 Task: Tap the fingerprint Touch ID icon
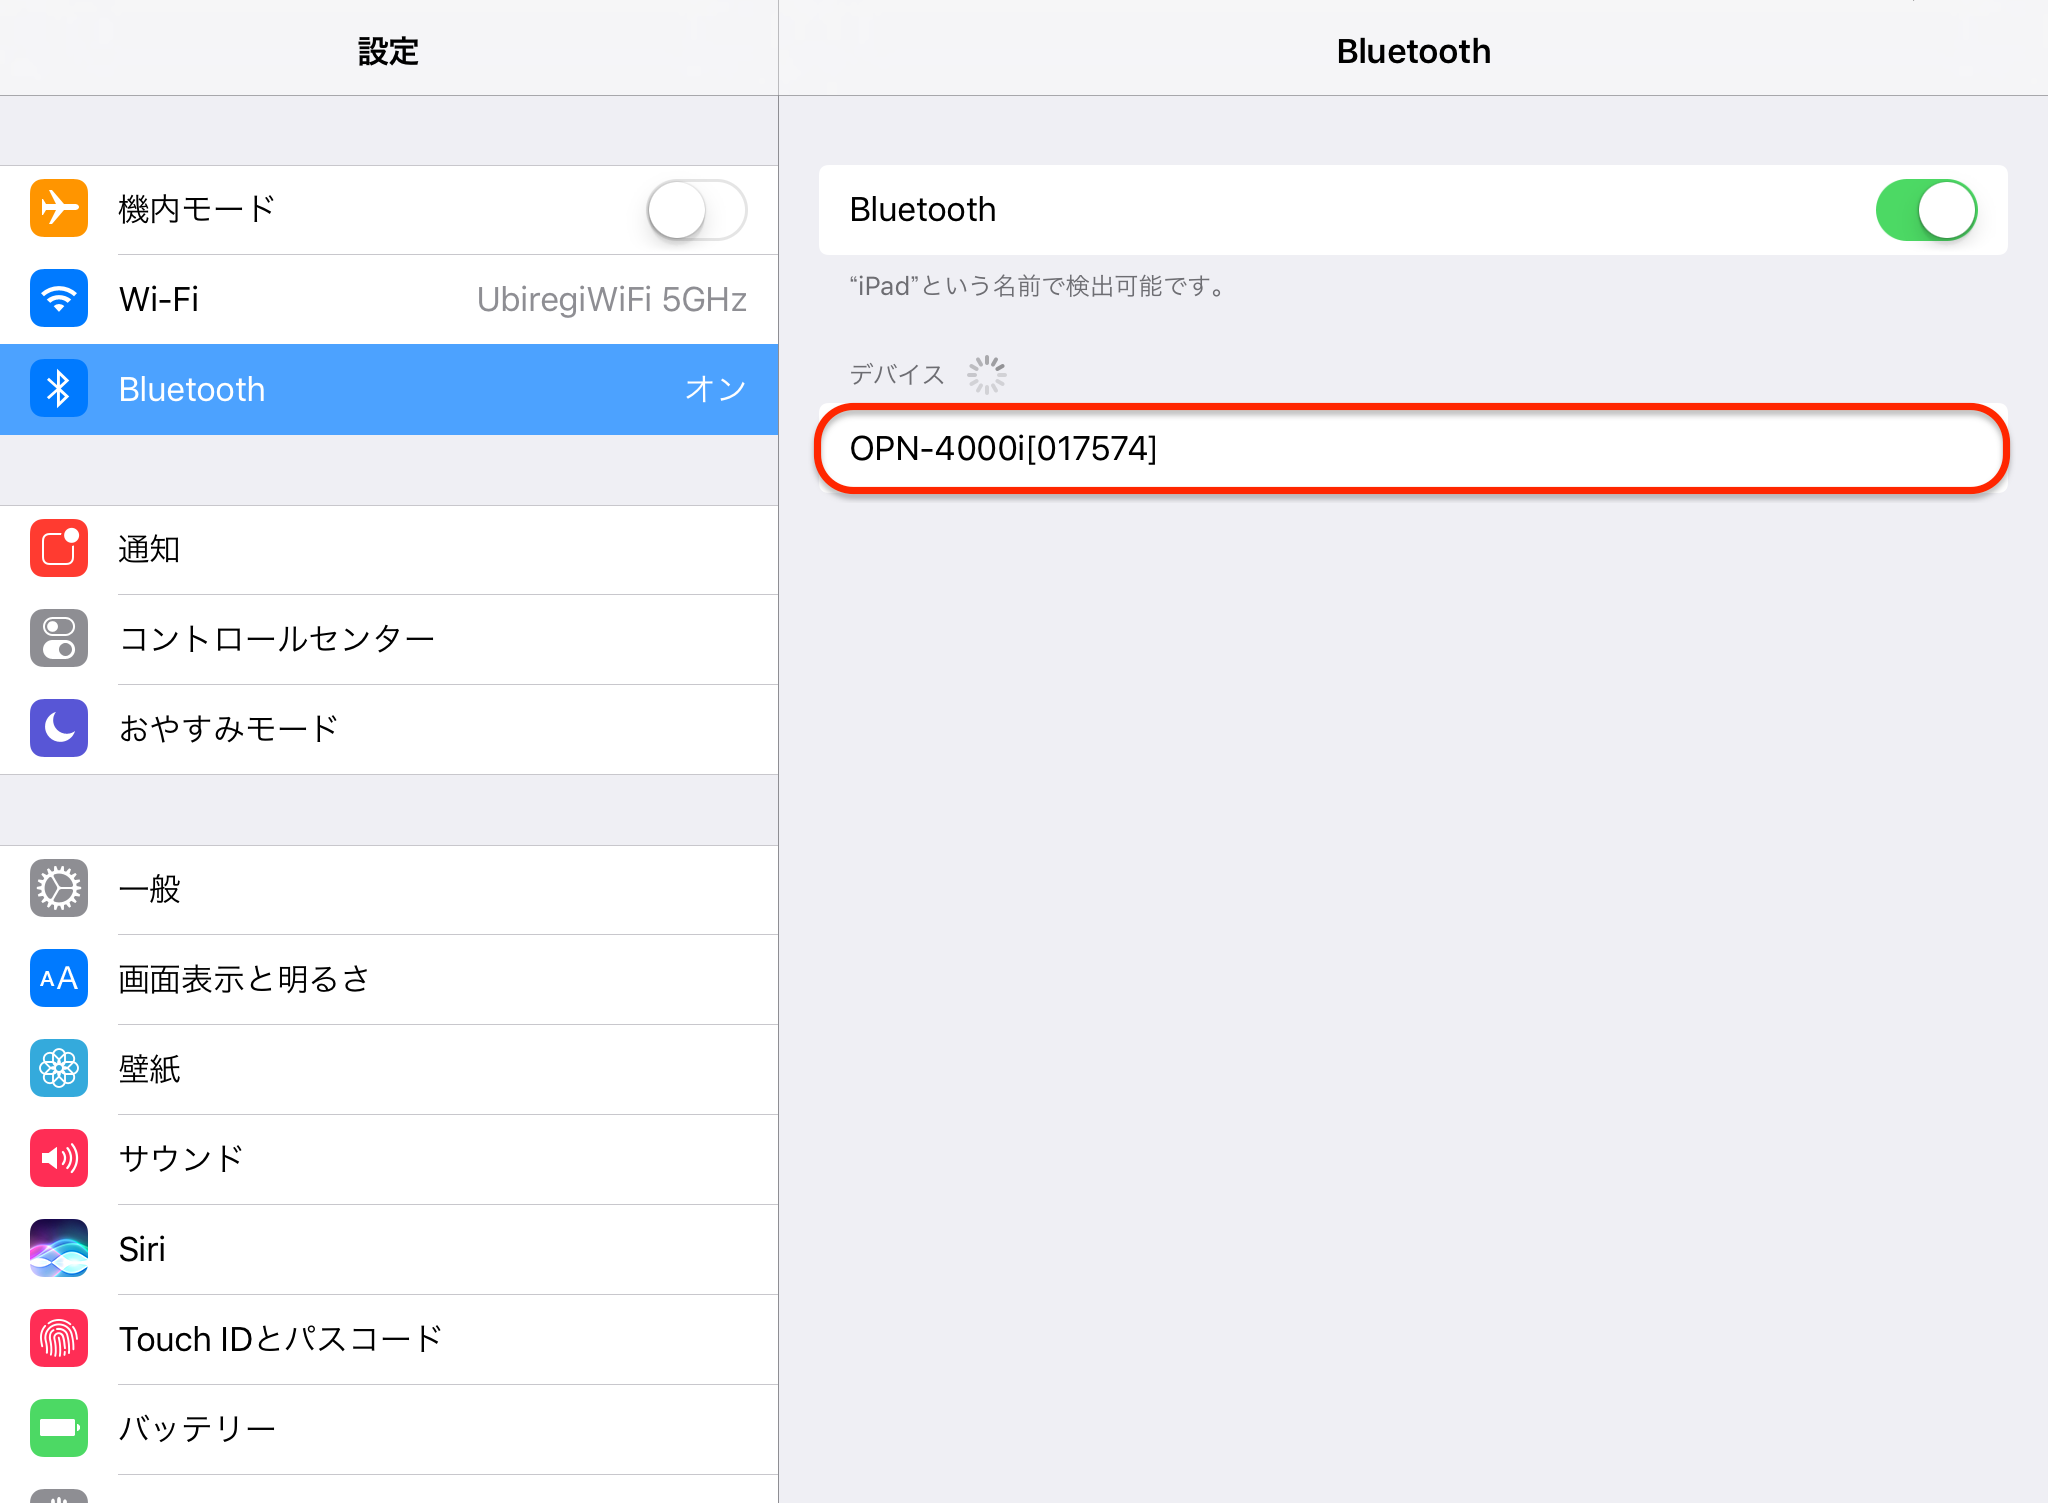tap(59, 1339)
